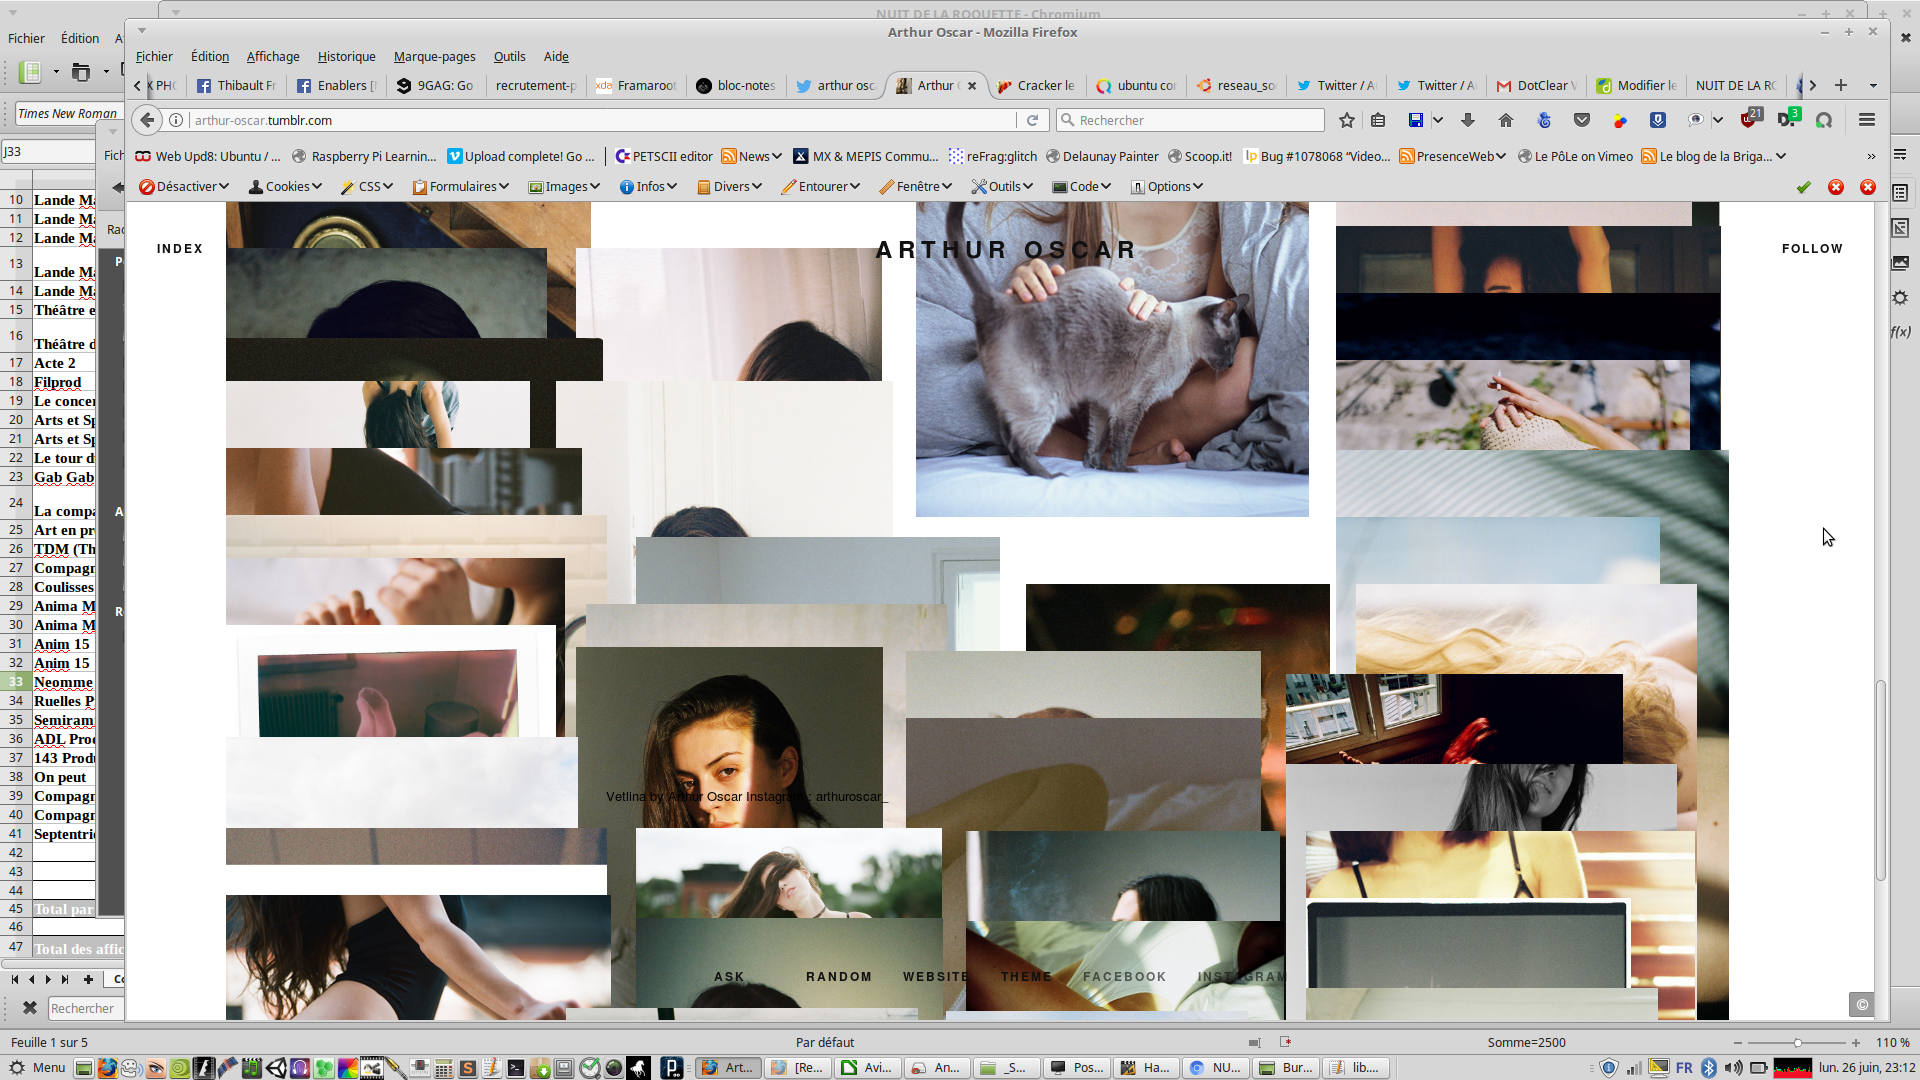Open the uBlock Origin shield icon
This screenshot has width=1920, height=1080.
click(1748, 120)
